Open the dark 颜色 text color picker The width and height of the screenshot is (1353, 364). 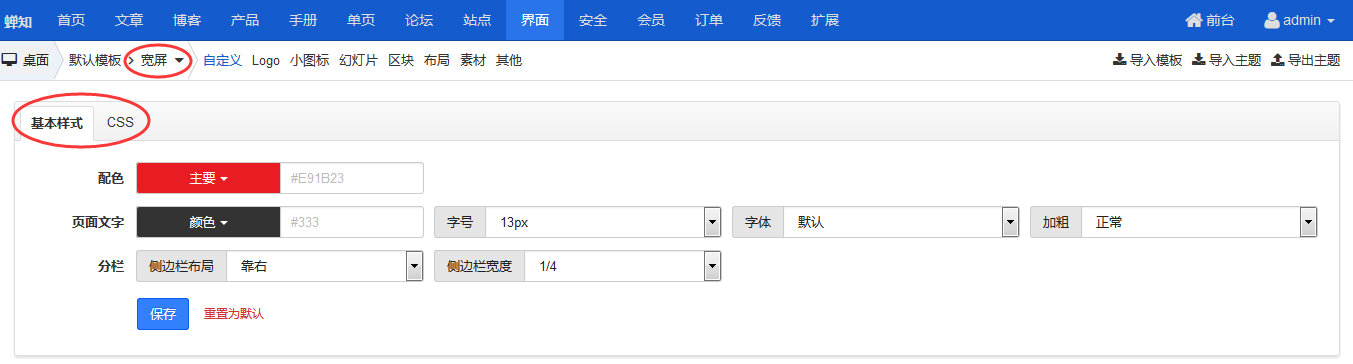(x=208, y=222)
